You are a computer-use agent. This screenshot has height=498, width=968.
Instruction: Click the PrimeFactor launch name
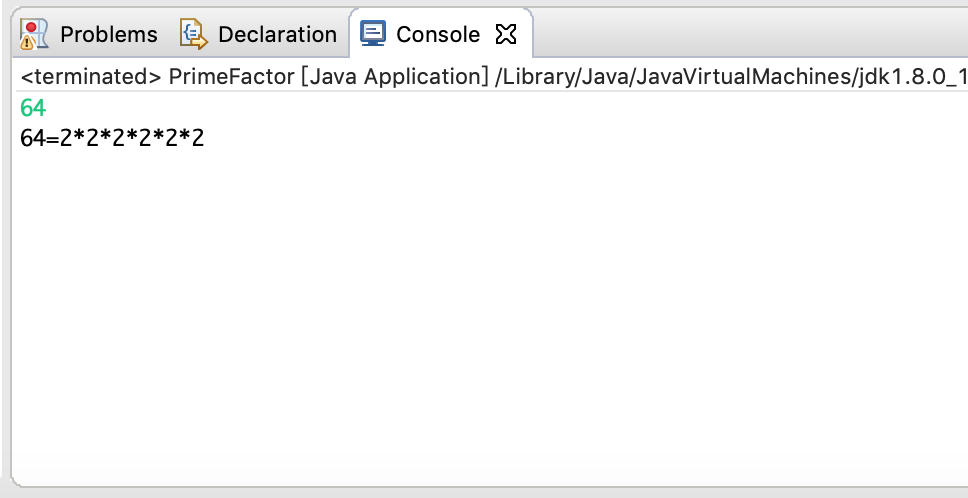coord(232,77)
